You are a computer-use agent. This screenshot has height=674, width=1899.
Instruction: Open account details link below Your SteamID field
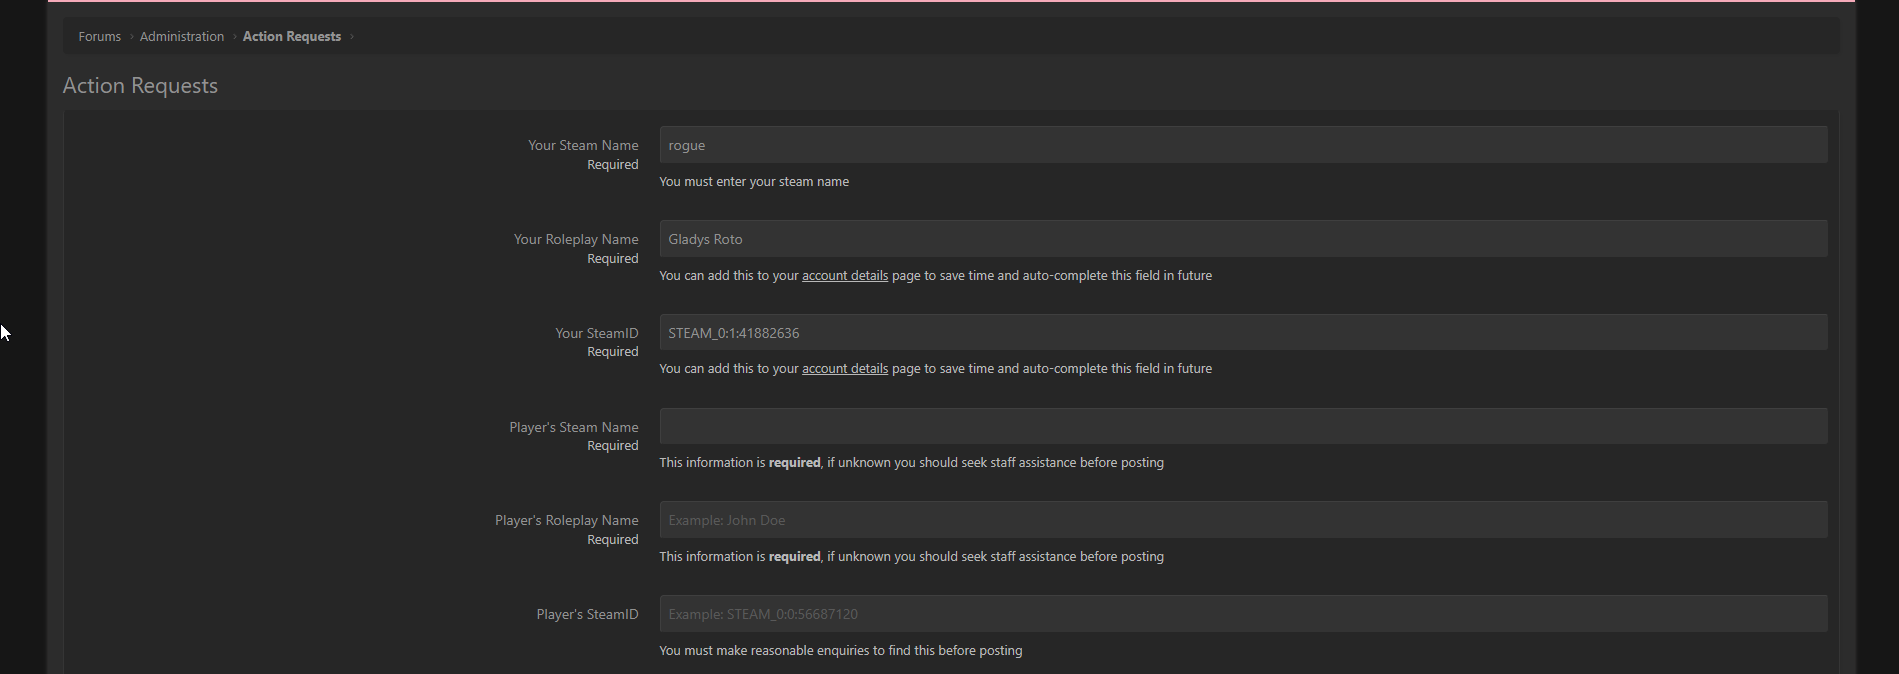coord(844,369)
